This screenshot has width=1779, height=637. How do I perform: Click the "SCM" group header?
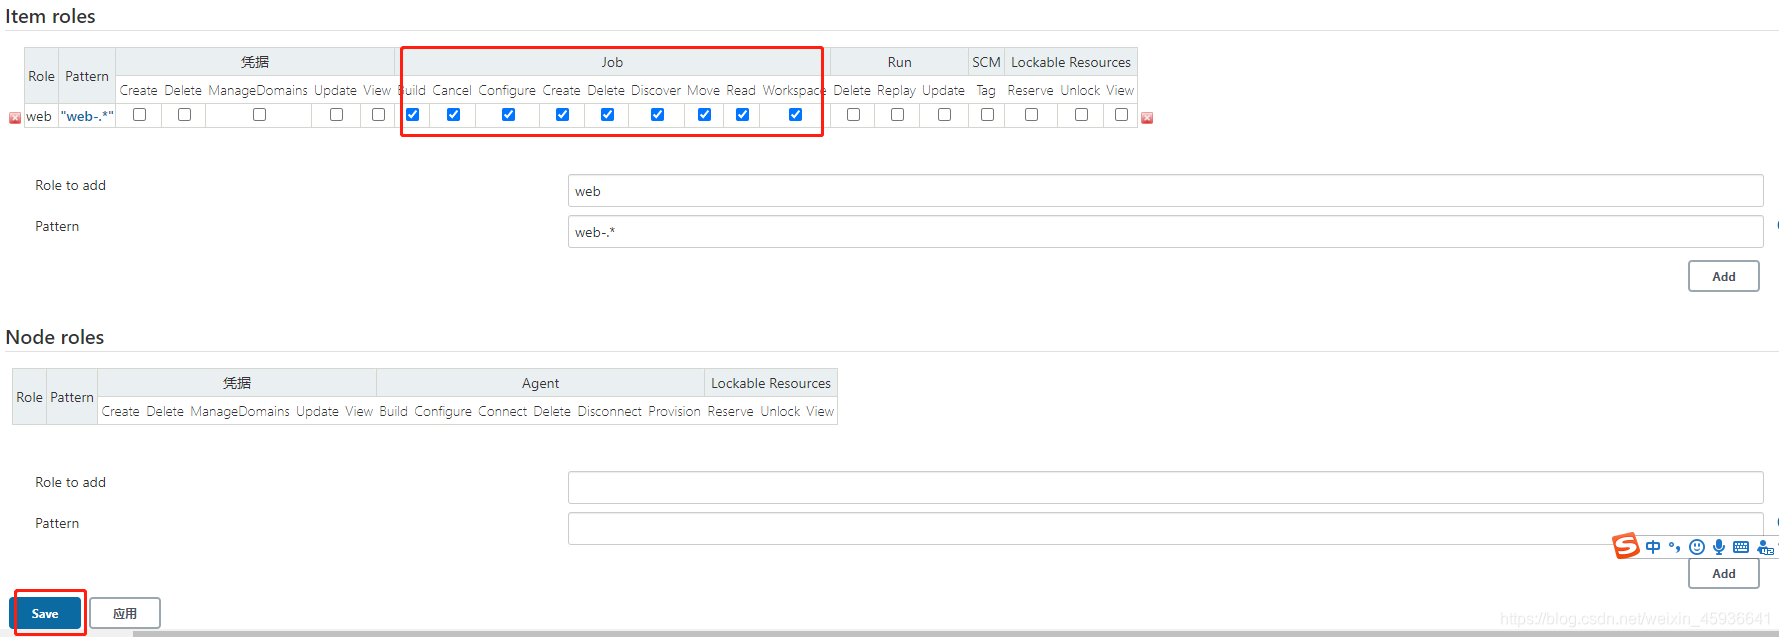click(x=986, y=62)
